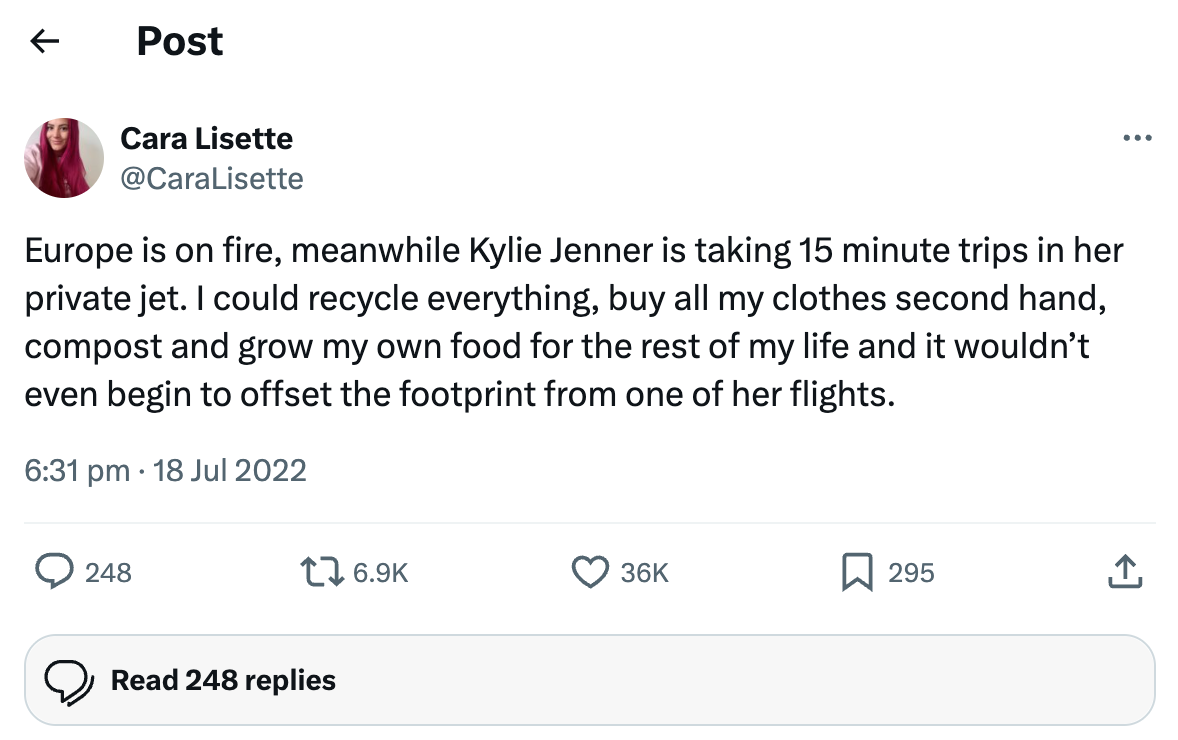This screenshot has height=740, width=1178.
Task: Click the 6:31 pm time text
Action: [76, 470]
